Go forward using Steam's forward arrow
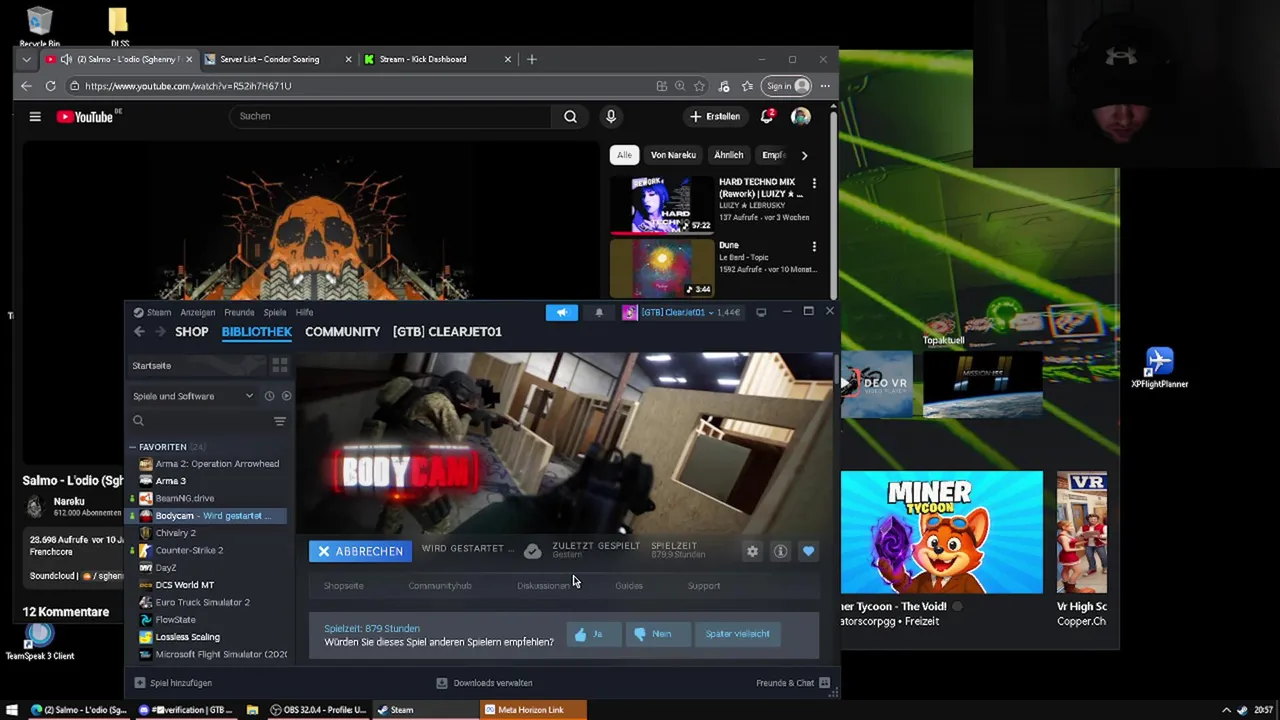 pyautogui.click(x=160, y=332)
